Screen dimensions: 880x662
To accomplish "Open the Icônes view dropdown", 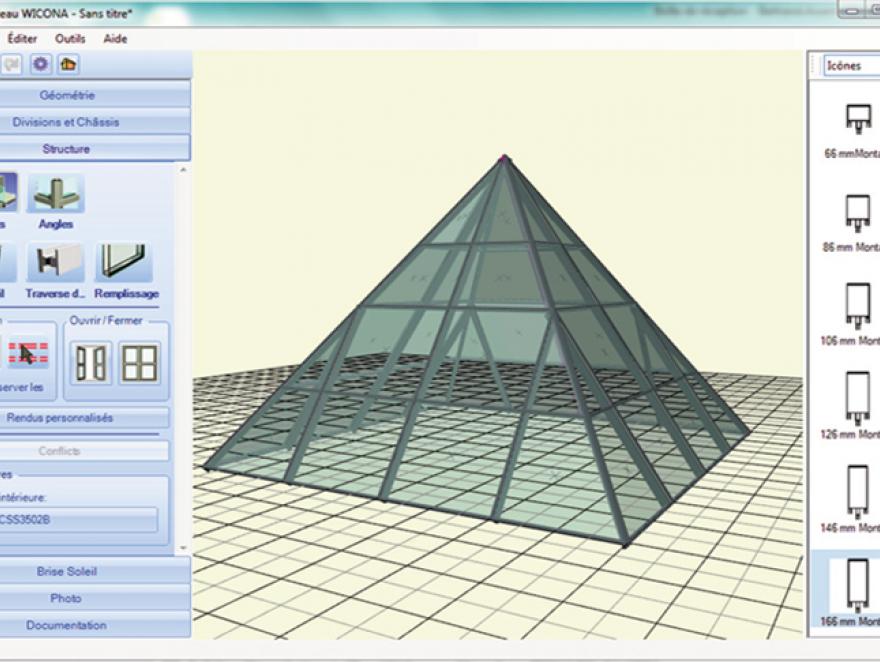I will (x=850, y=65).
